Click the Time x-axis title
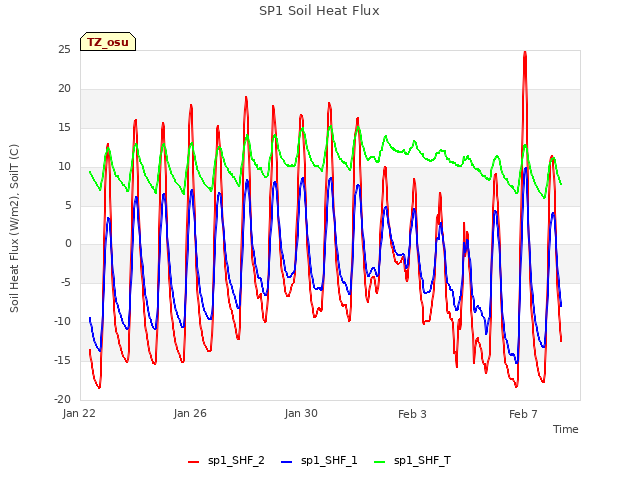 click(x=566, y=429)
